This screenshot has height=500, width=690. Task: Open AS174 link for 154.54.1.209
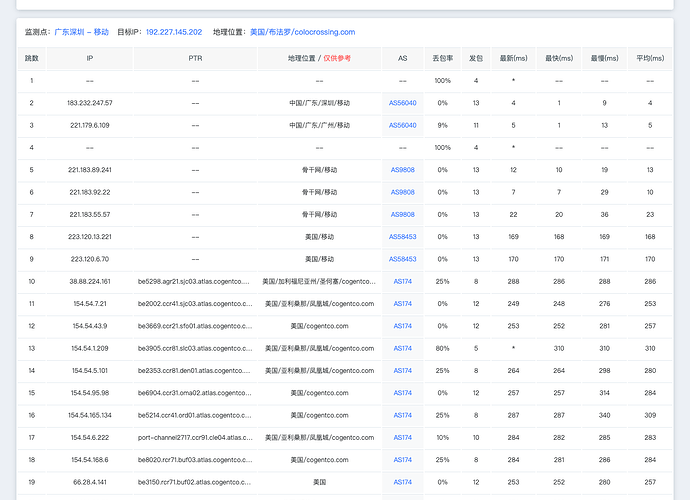coord(403,349)
